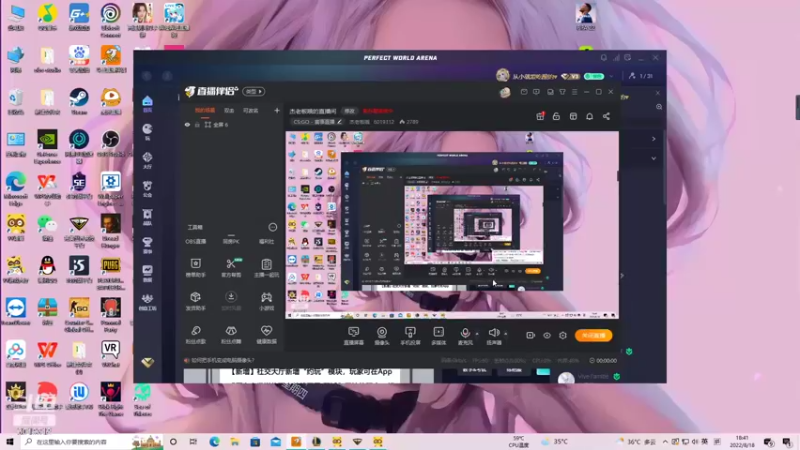Expand right chevron in Perfect World panel
The width and height of the screenshot is (800, 450).
[654, 139]
